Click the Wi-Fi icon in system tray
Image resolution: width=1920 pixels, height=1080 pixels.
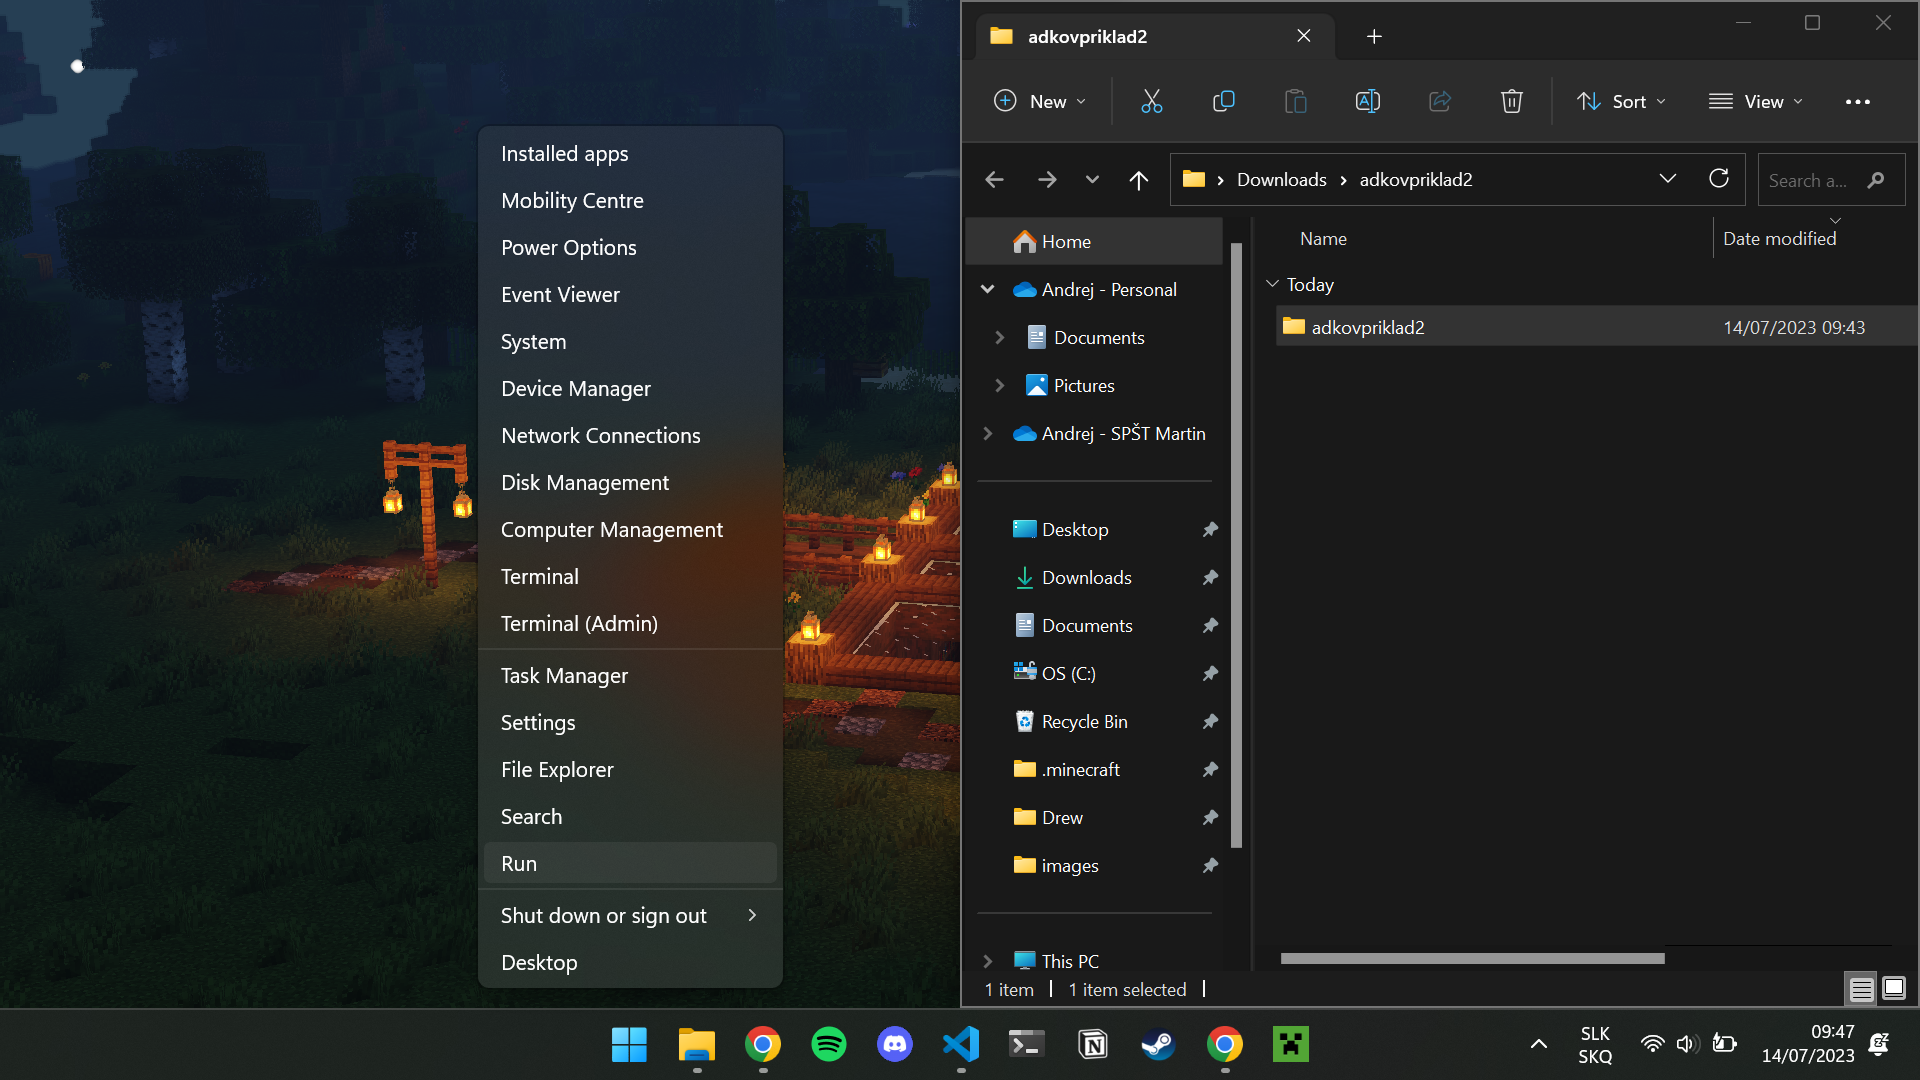[1652, 1044]
